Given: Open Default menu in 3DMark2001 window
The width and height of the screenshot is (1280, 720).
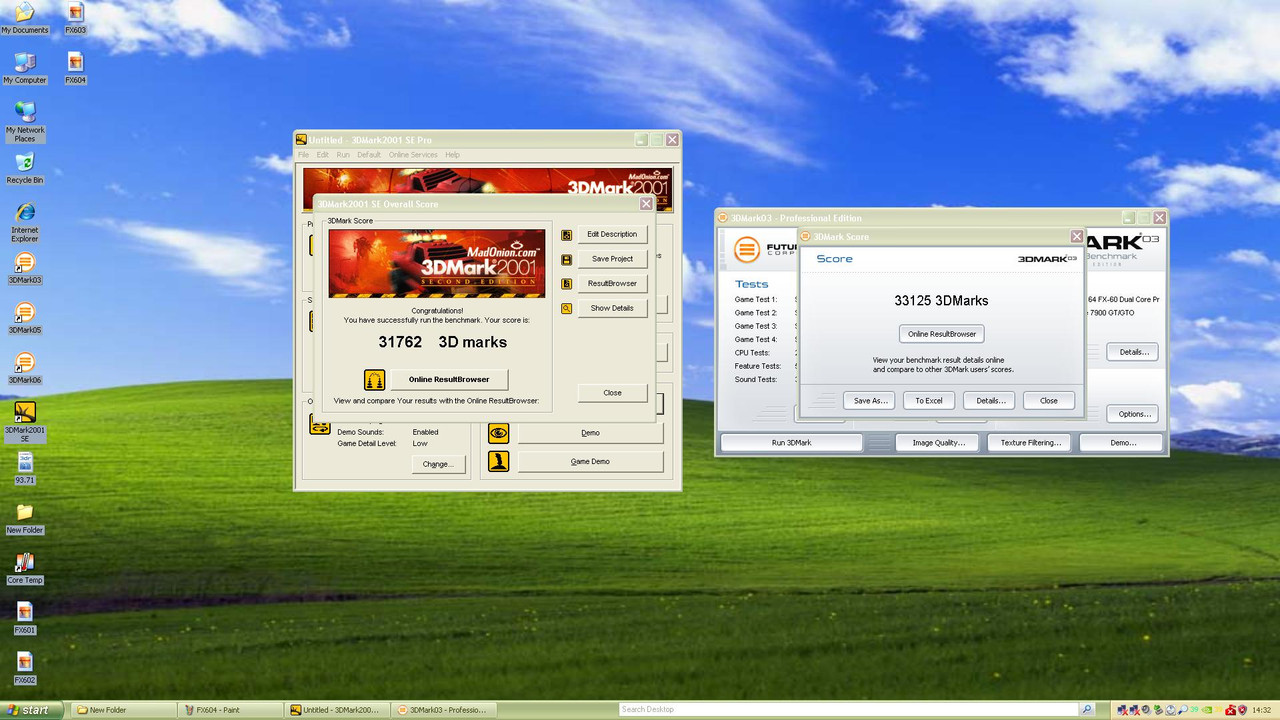Looking at the screenshot, I should click(x=369, y=155).
